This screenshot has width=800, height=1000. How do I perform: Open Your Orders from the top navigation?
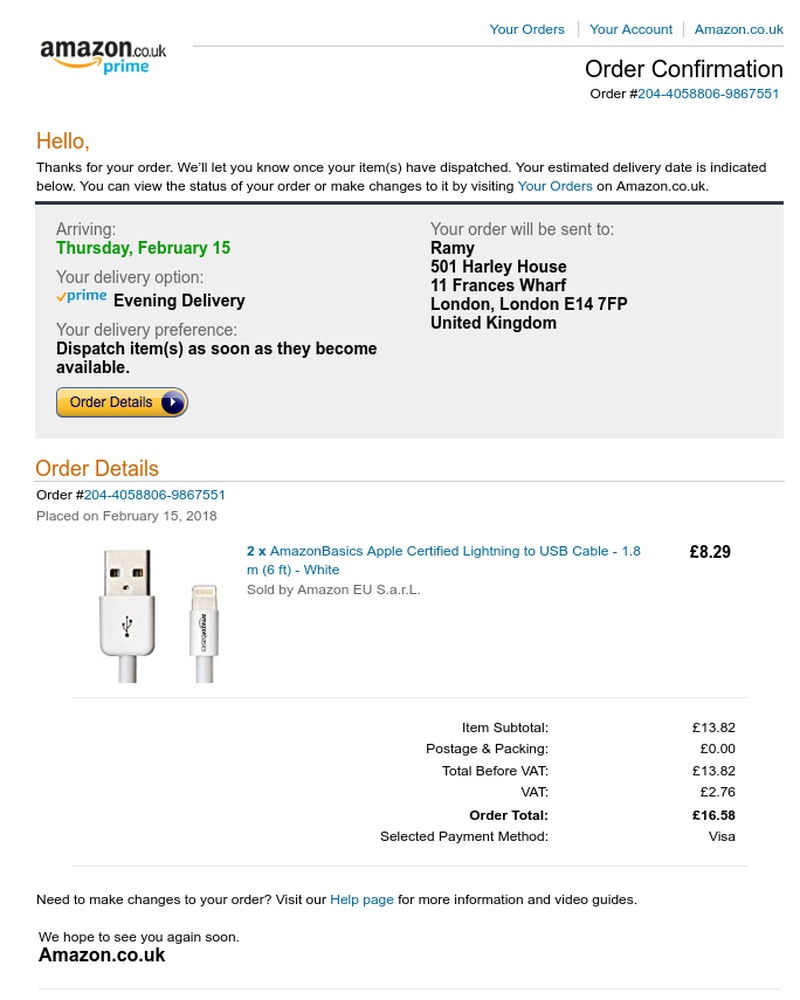(x=527, y=29)
